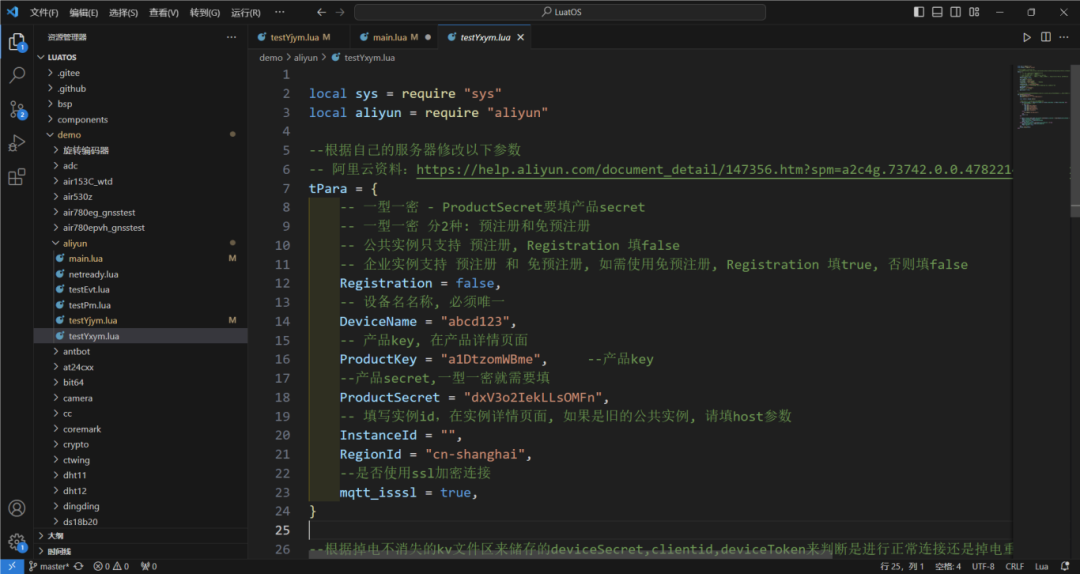Go forward with the navigation arrow
The image size is (1080, 574).
pyautogui.click(x=340, y=12)
